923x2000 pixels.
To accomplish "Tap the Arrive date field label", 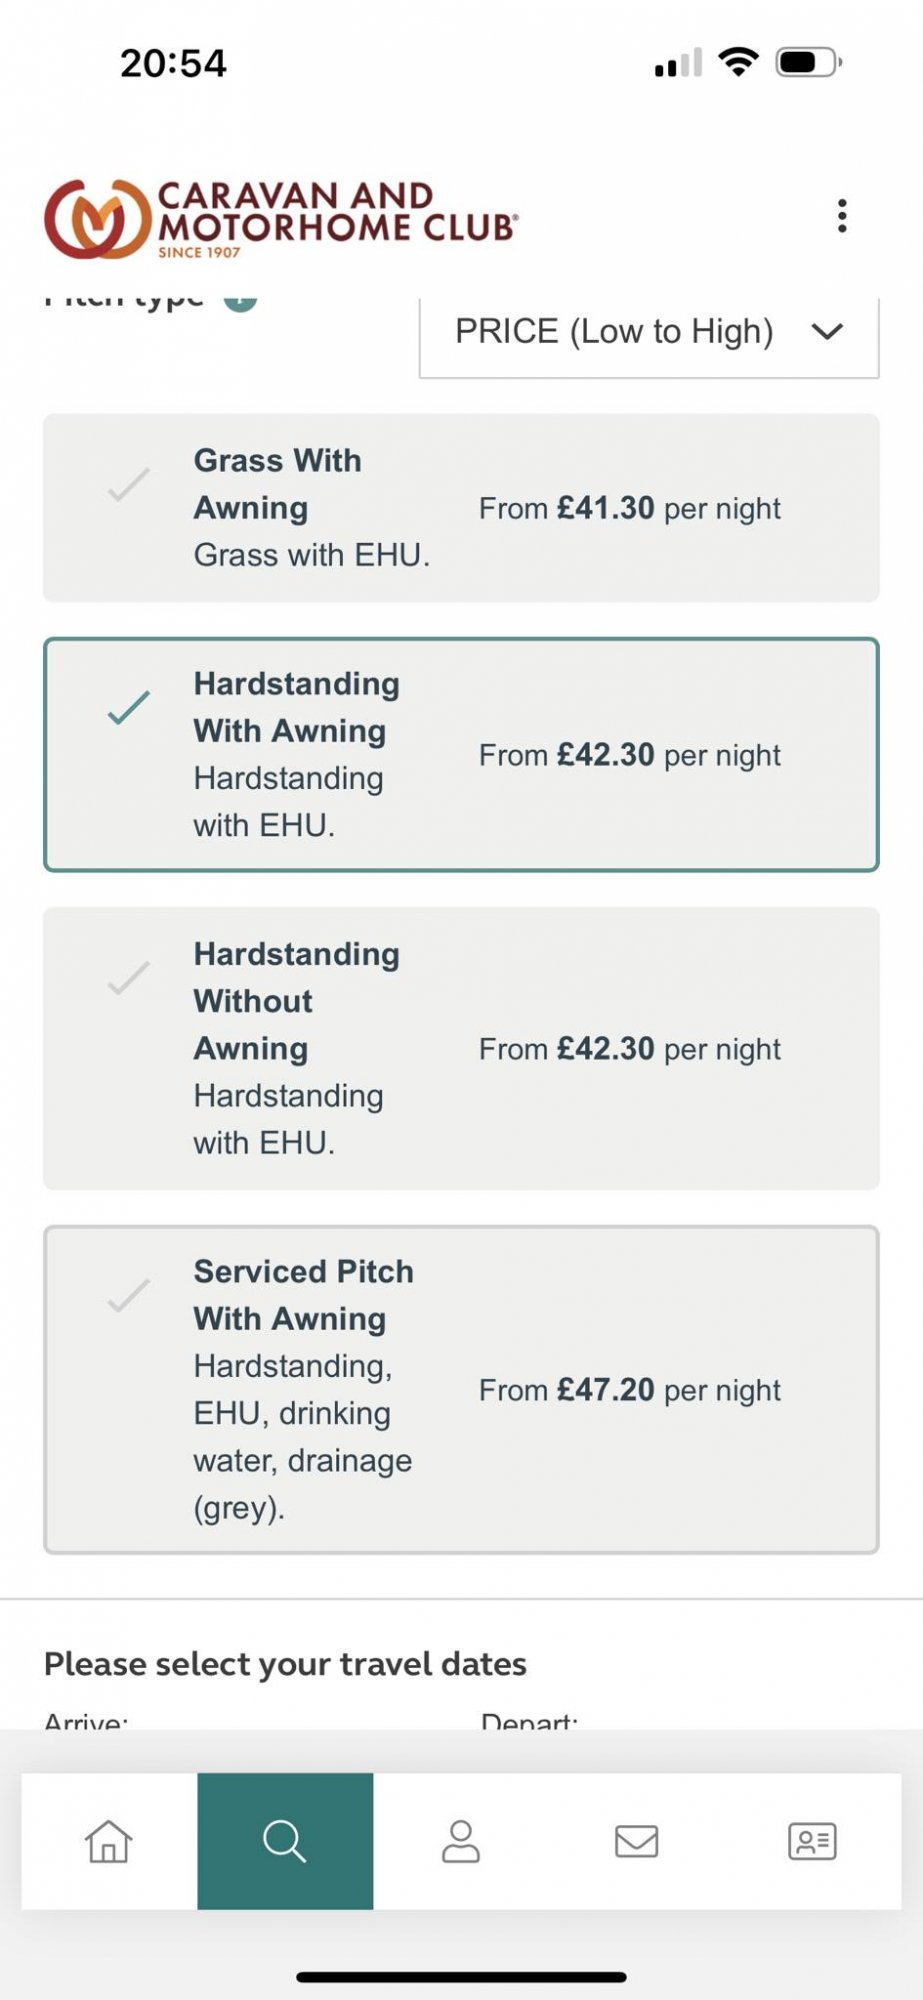I will coord(86,1722).
